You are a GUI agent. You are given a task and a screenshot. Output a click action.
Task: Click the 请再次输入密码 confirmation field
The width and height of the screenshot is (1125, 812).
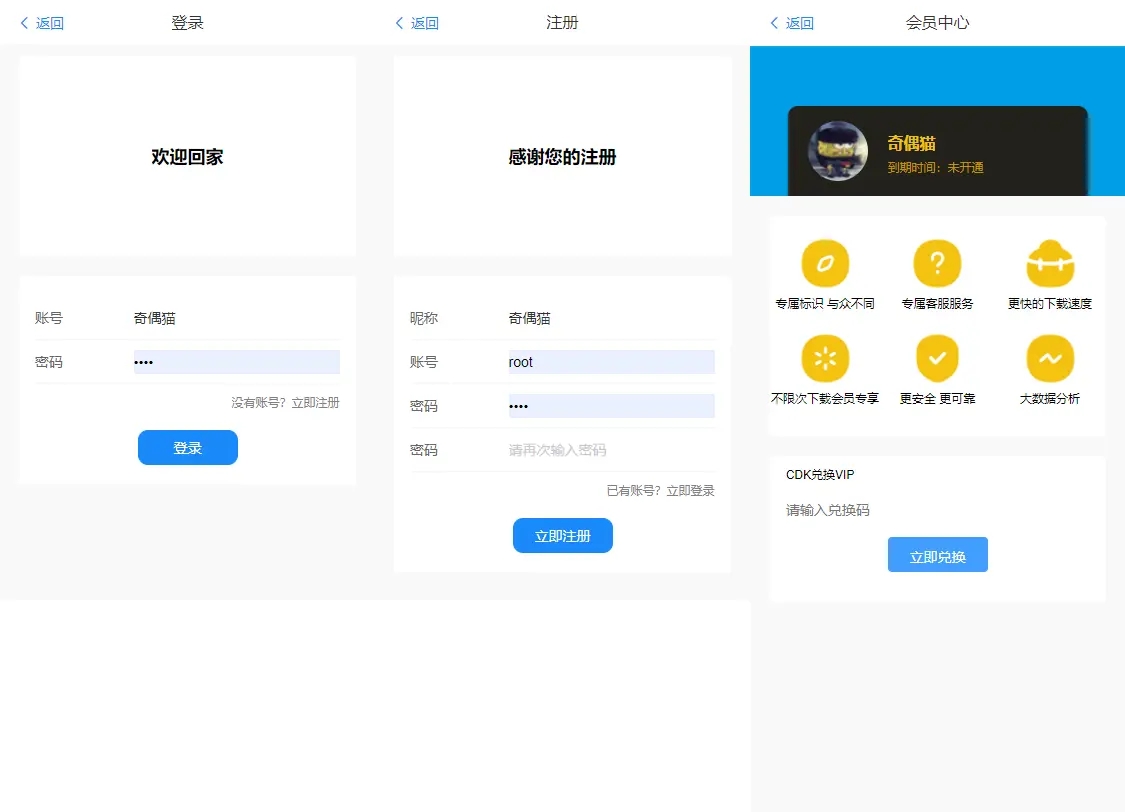tap(611, 449)
